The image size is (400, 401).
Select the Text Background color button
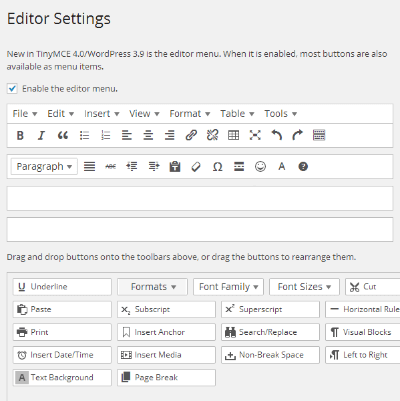pyautogui.click(x=62, y=378)
